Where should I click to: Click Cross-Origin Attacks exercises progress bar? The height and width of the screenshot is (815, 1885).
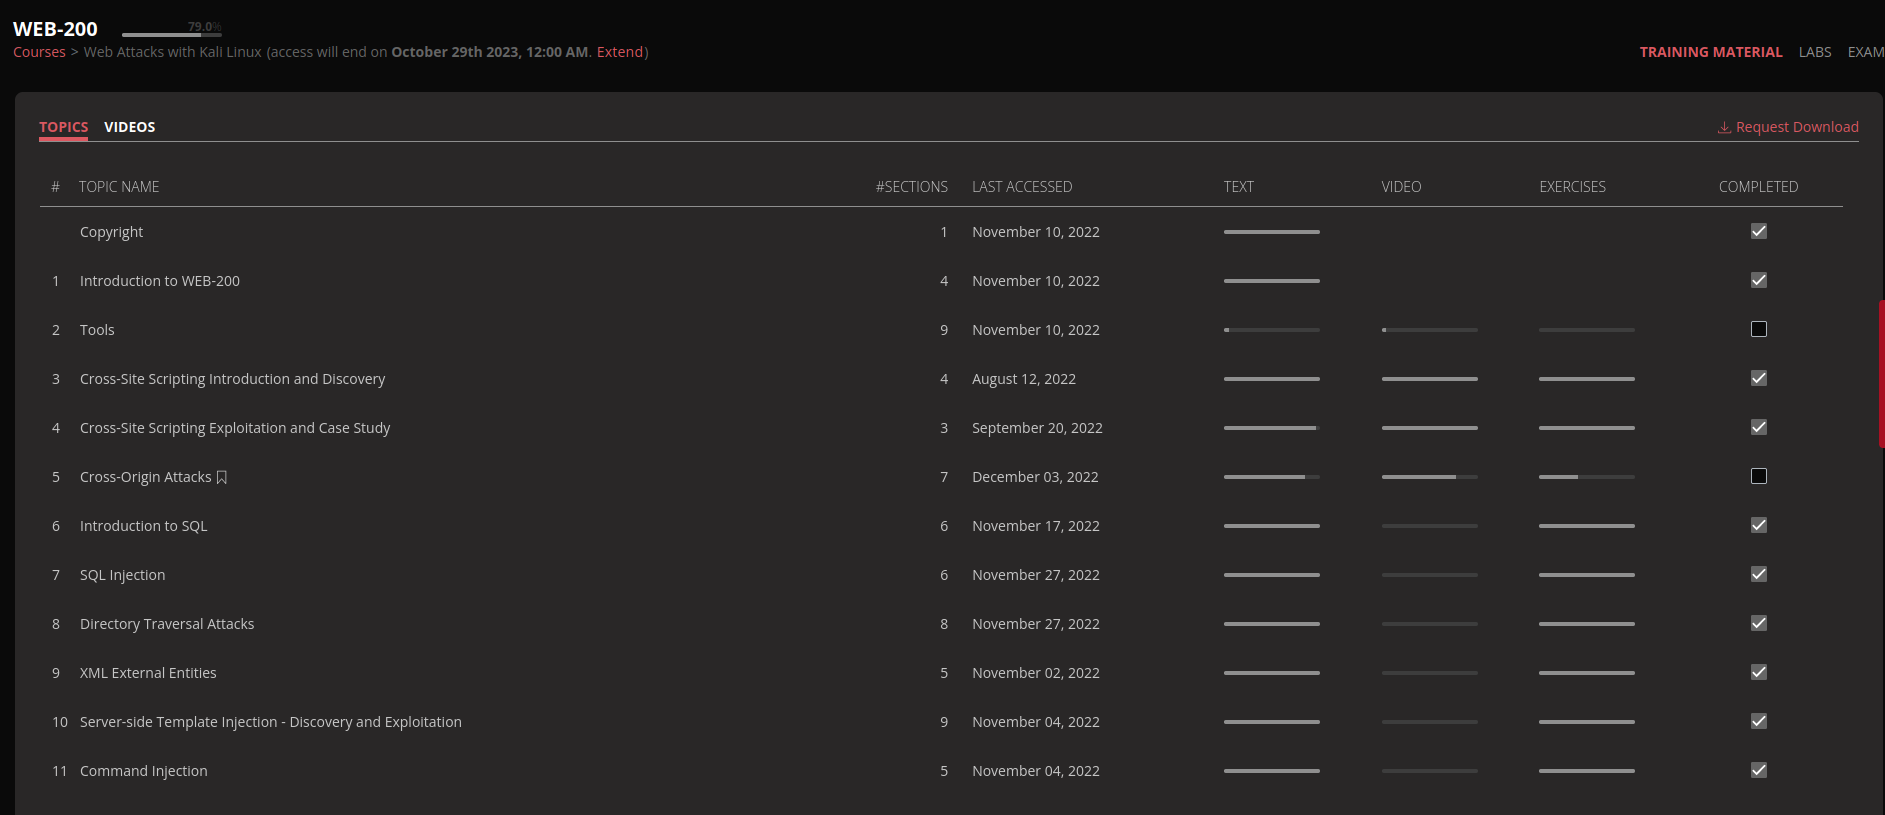tap(1587, 477)
